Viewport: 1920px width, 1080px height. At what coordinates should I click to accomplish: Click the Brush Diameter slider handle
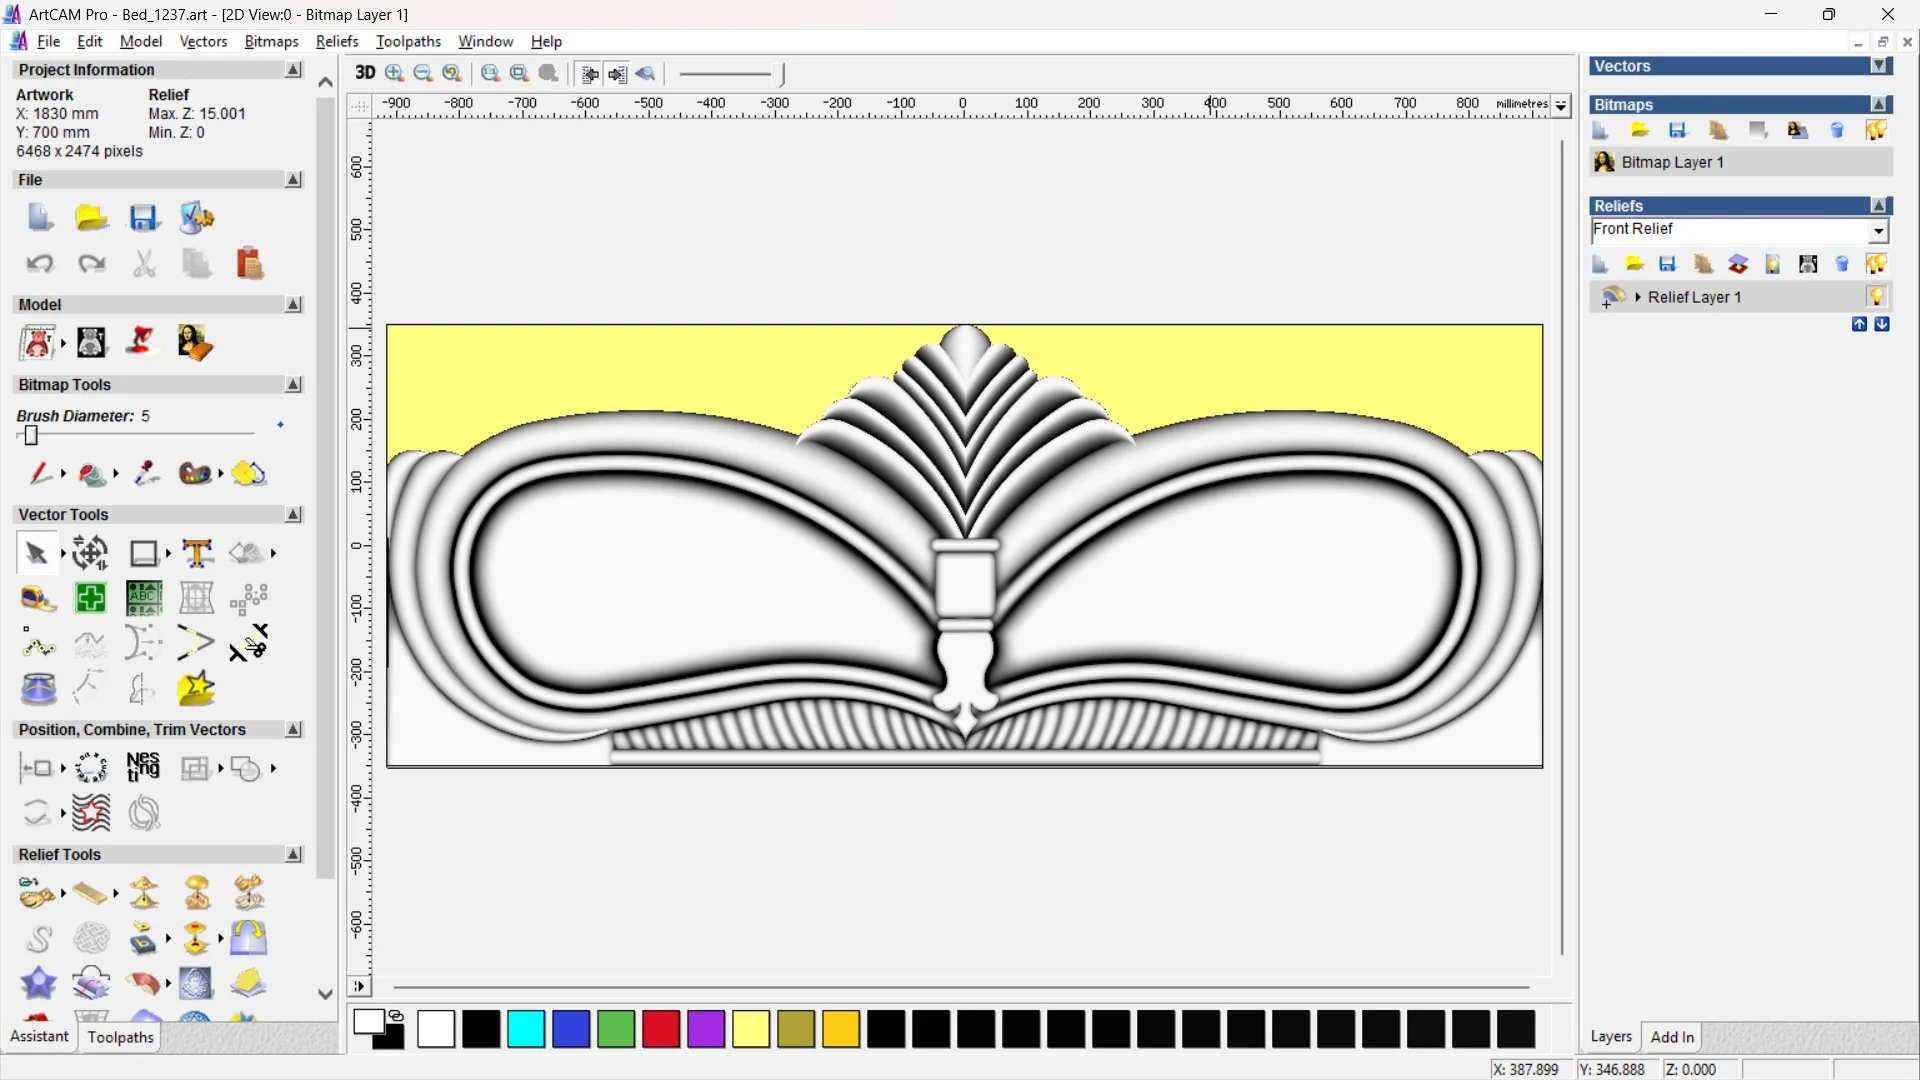[31, 435]
